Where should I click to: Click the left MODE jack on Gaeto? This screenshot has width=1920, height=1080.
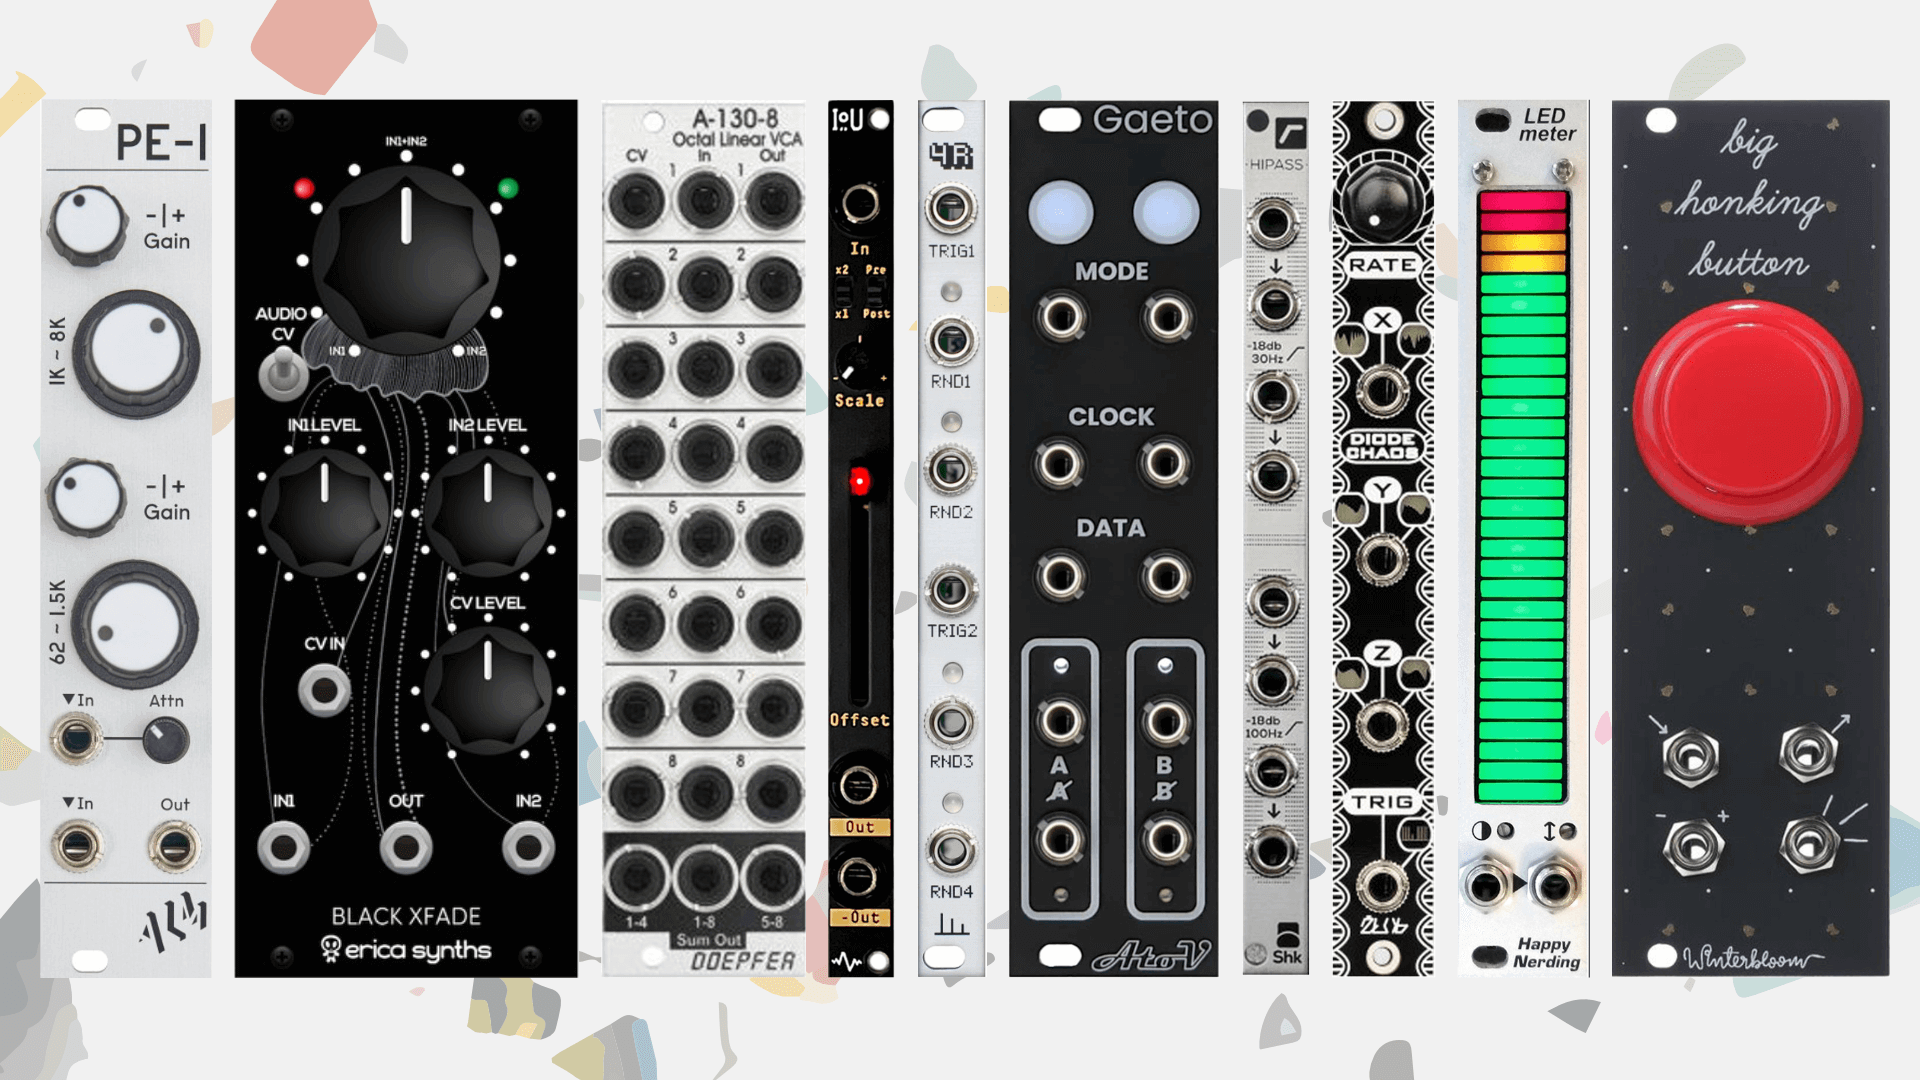(x=1060, y=318)
